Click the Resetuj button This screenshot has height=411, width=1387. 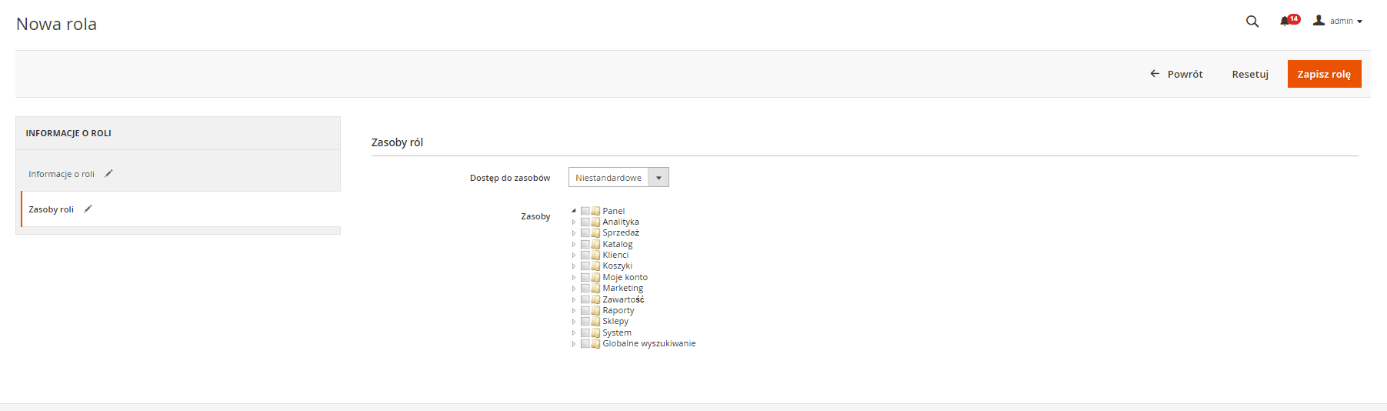1250,74
